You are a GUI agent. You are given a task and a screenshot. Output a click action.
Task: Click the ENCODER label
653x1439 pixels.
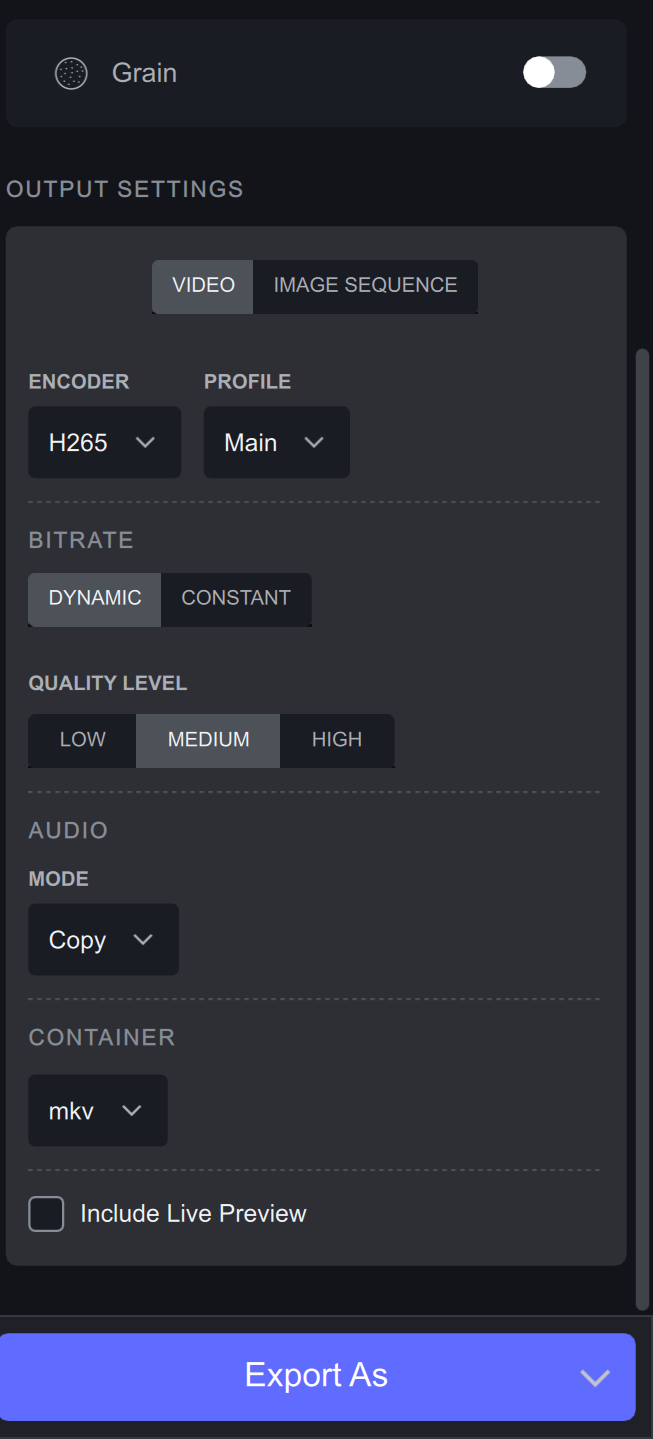[79, 382]
